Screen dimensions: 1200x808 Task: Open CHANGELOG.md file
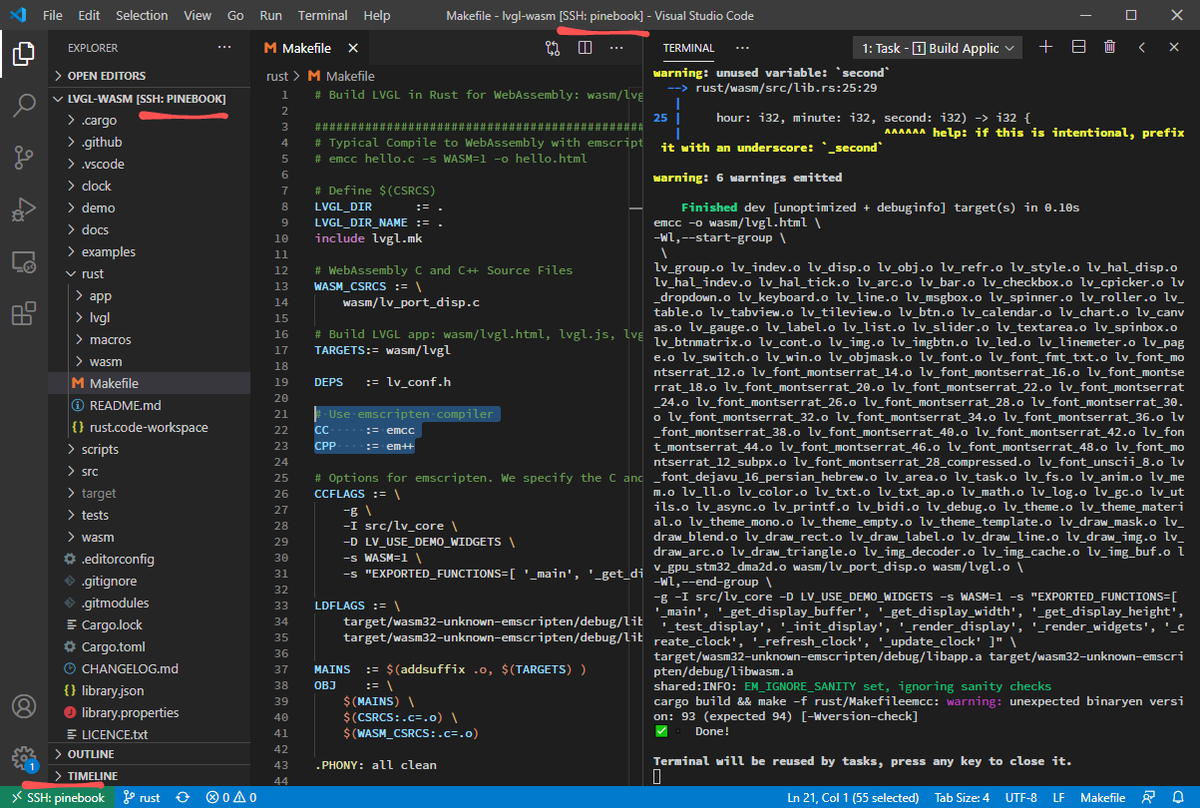click(148, 669)
